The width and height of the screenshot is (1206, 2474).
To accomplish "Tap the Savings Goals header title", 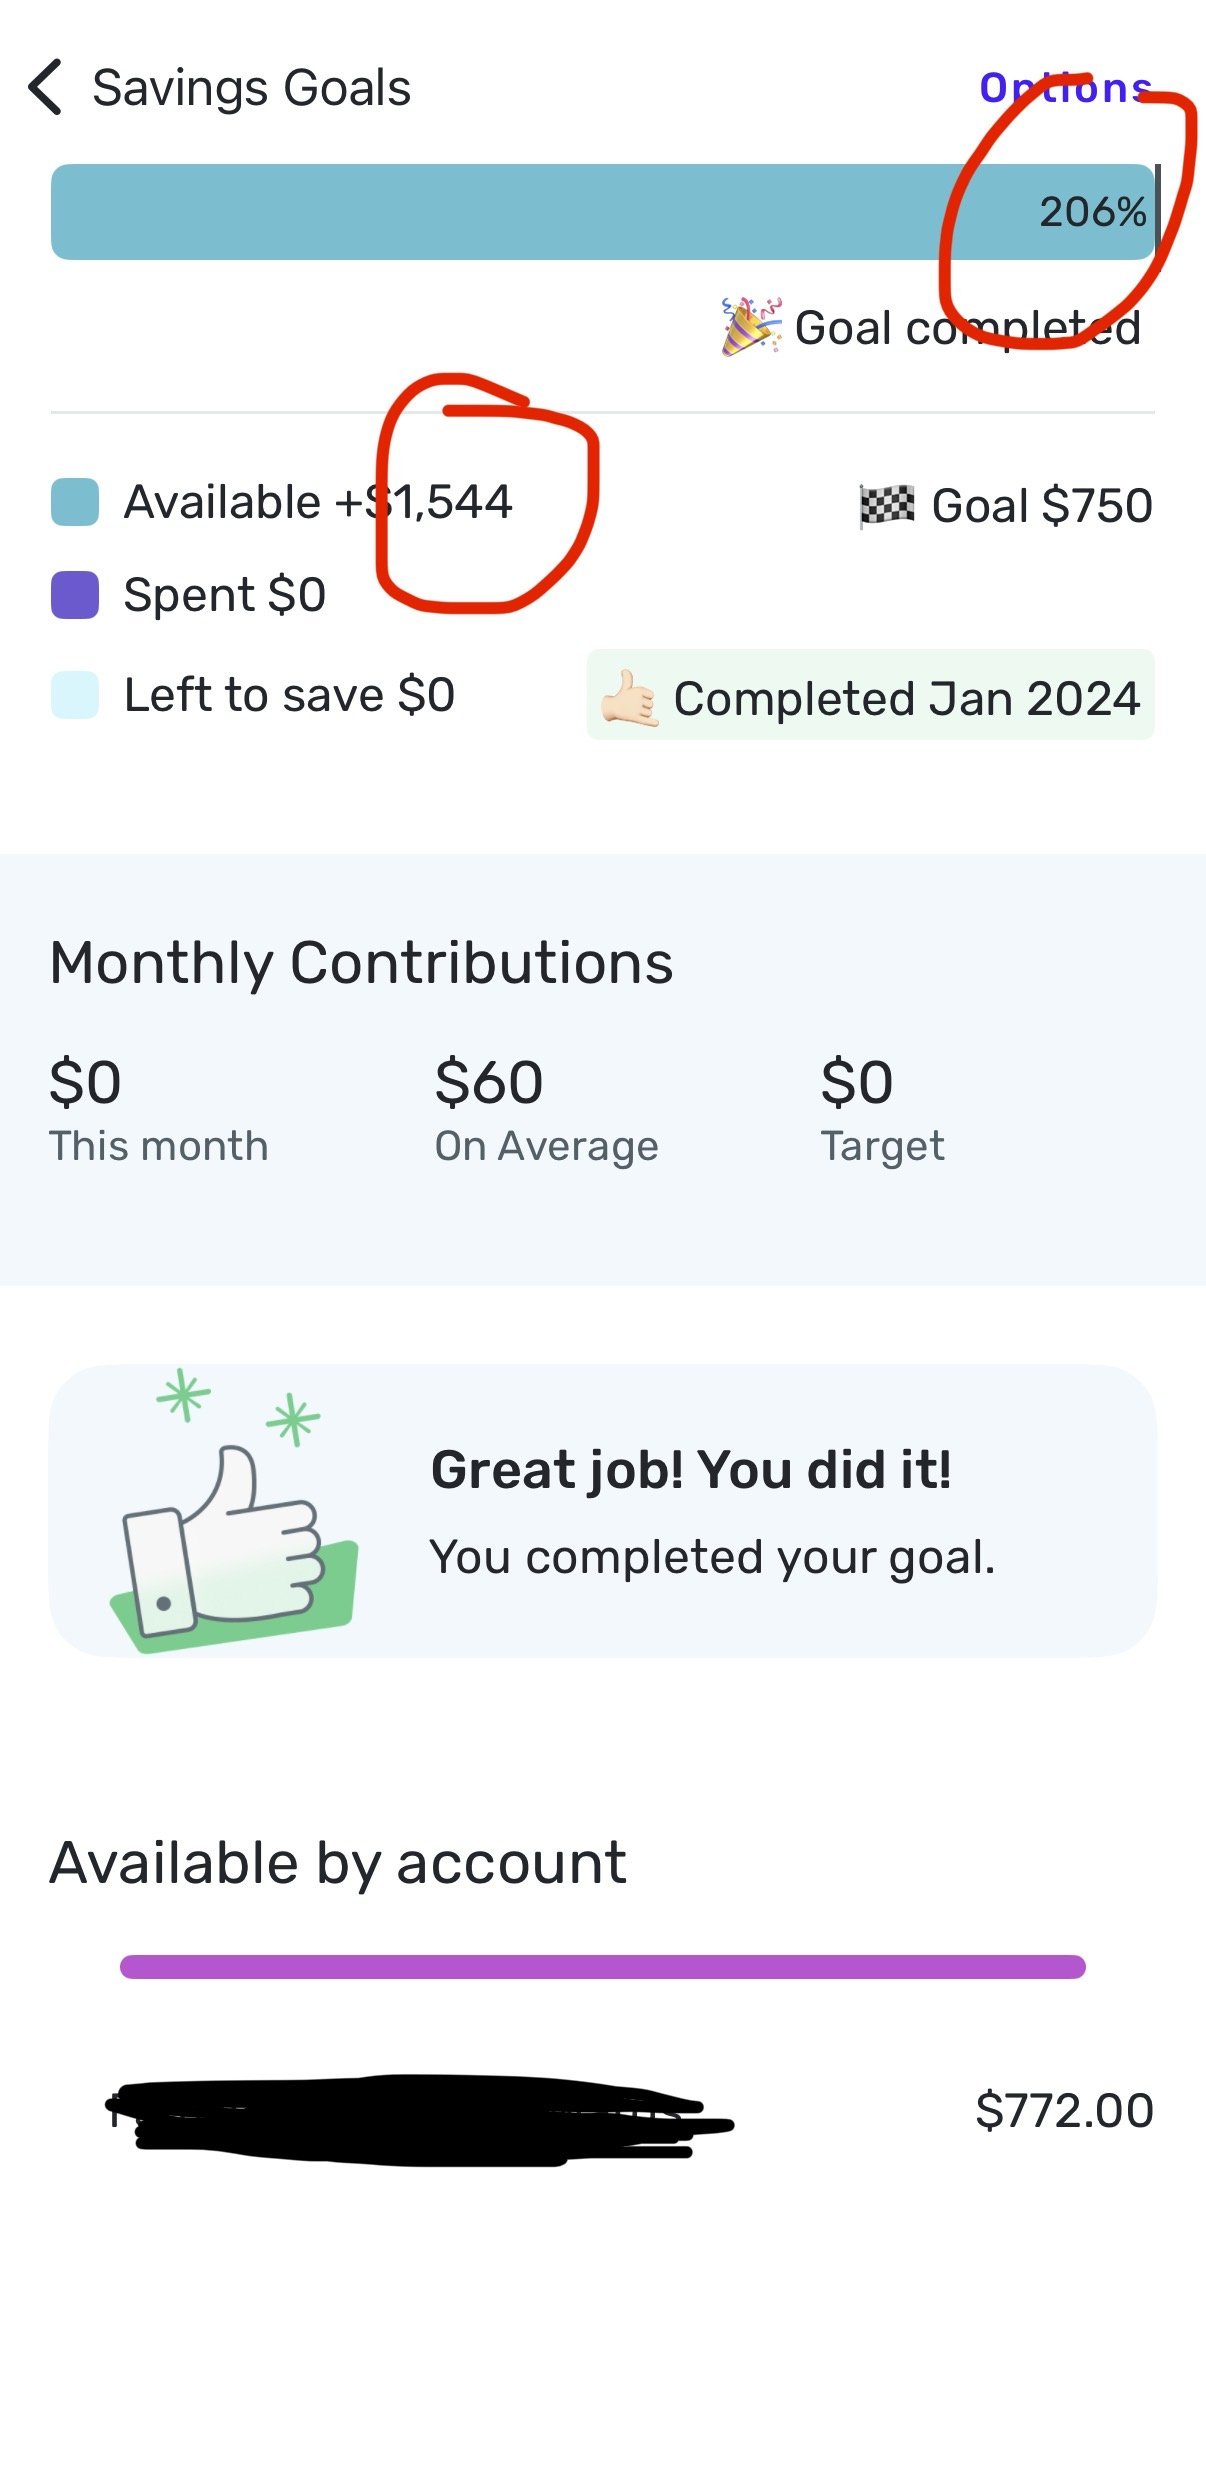I will pos(251,88).
